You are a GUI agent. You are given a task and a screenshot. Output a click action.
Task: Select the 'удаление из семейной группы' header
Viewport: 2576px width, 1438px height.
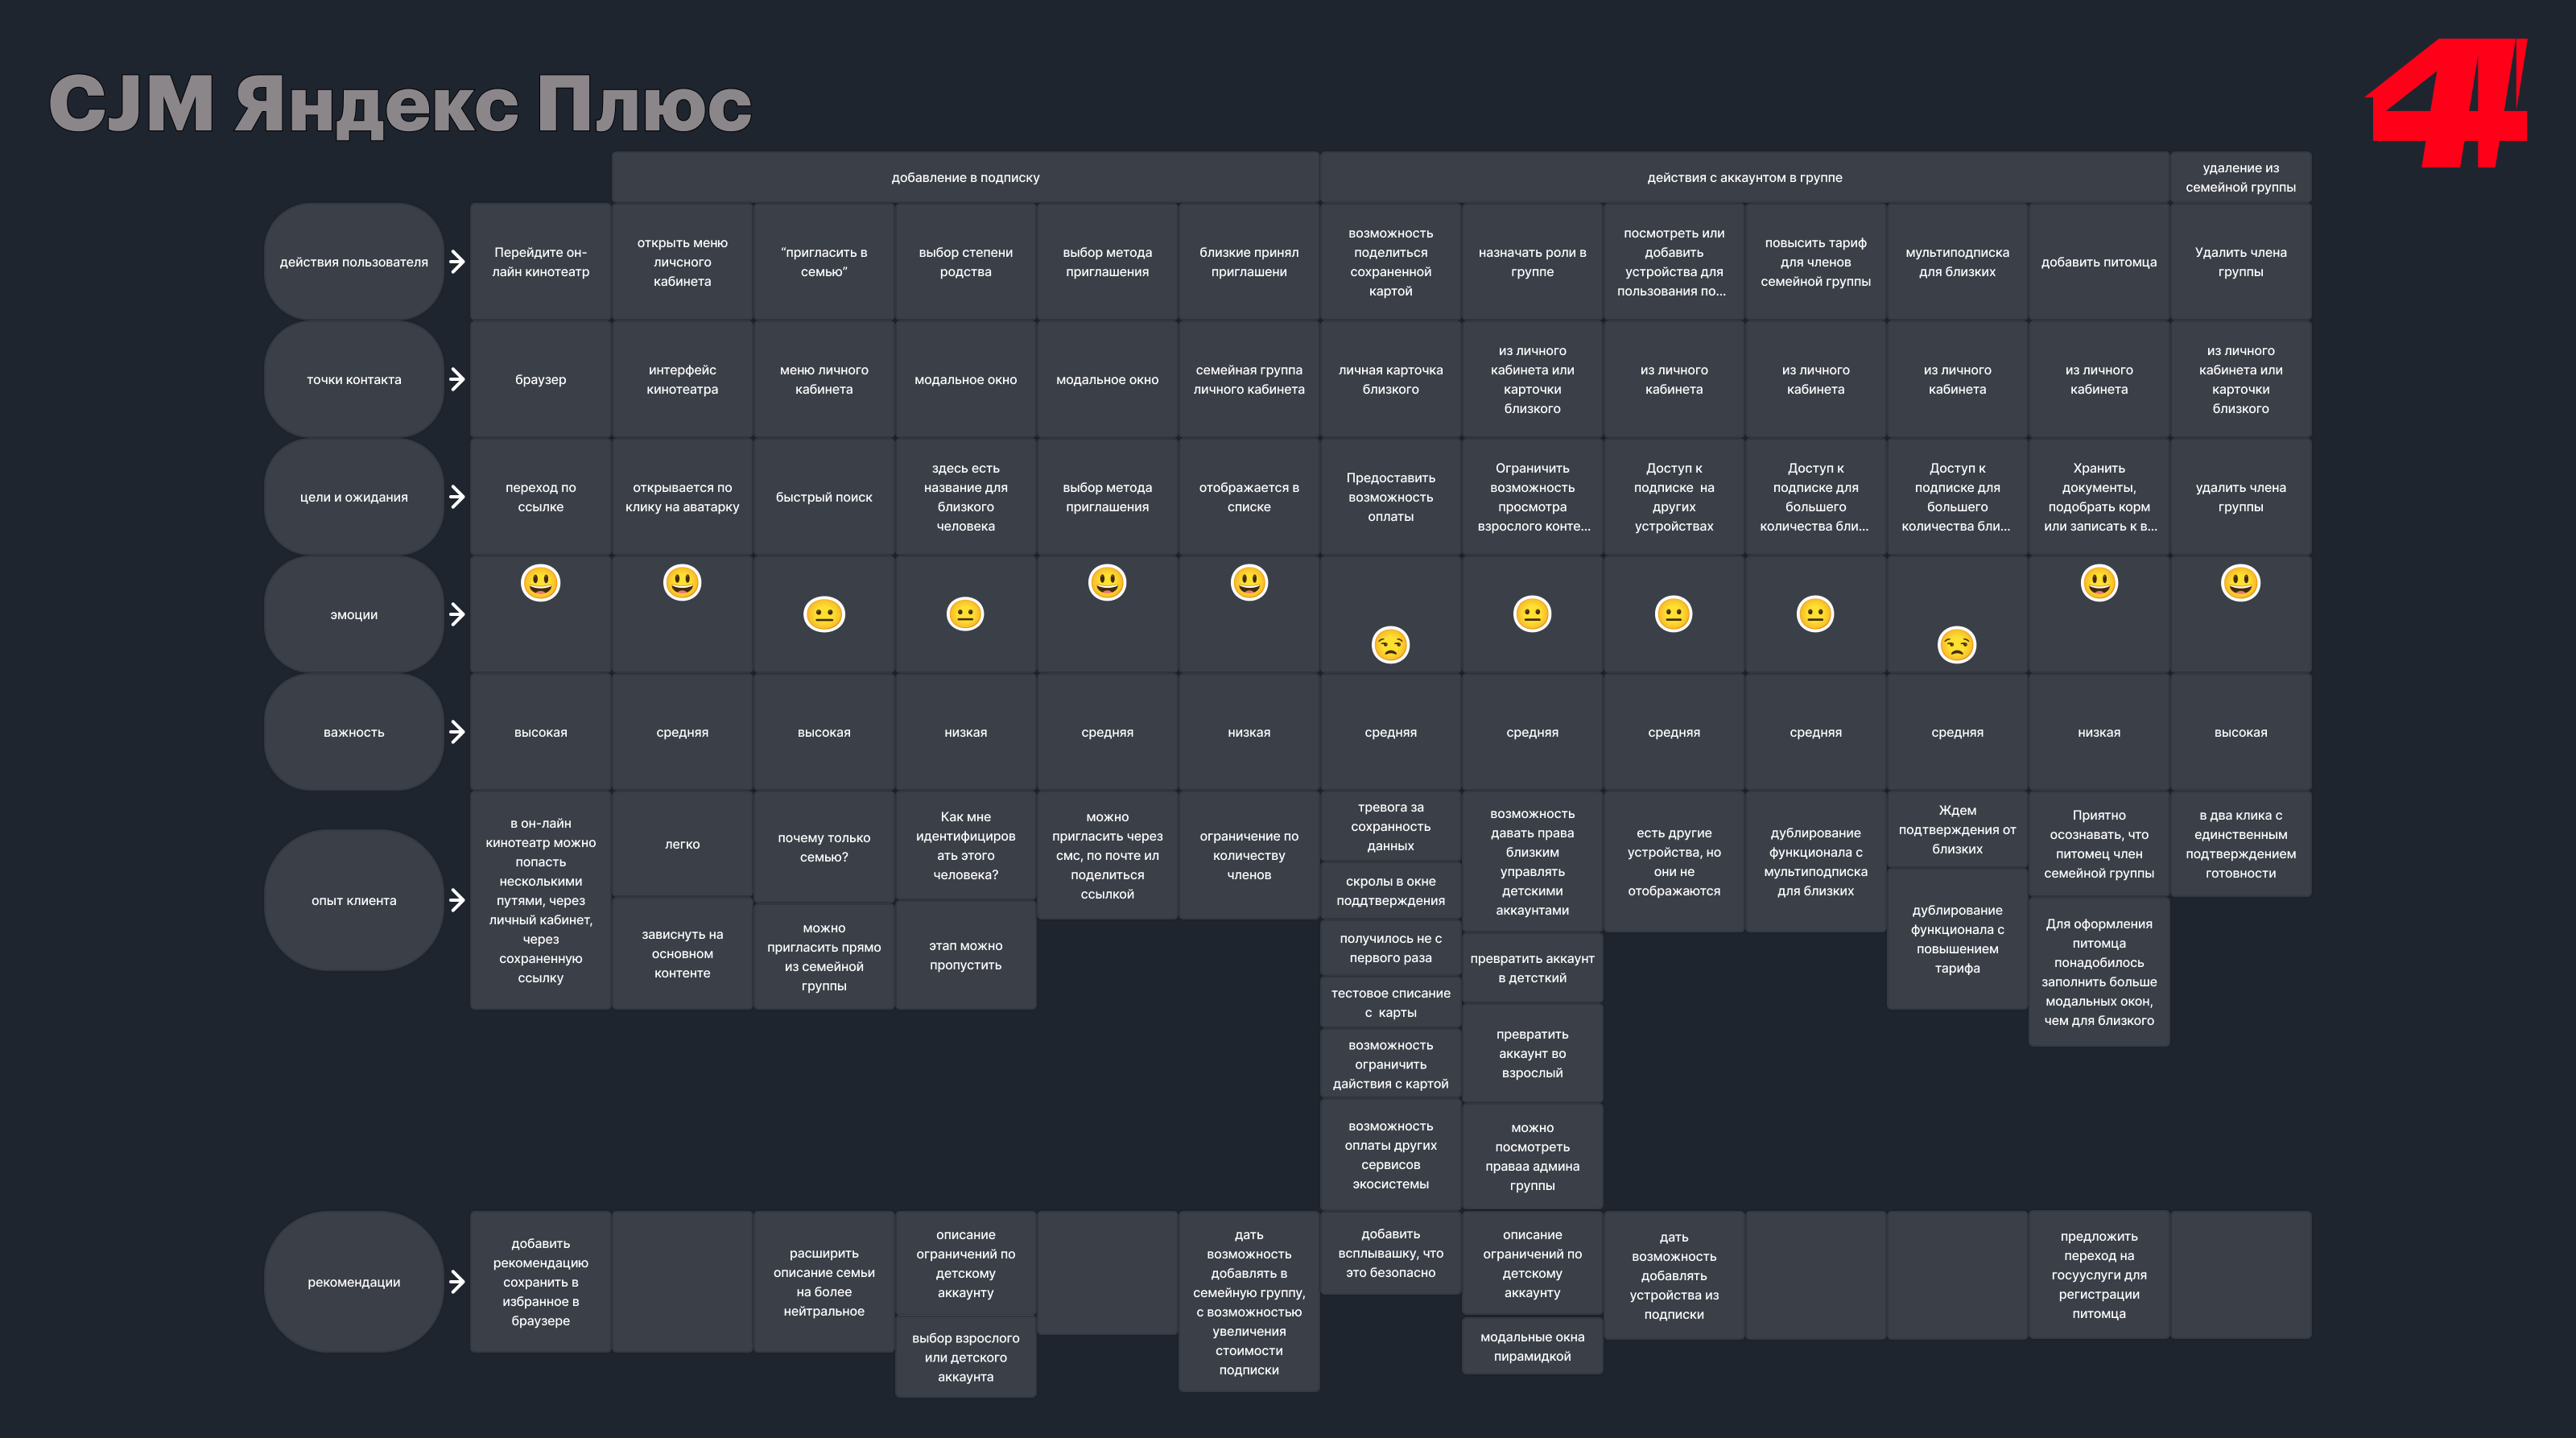(x=2240, y=177)
